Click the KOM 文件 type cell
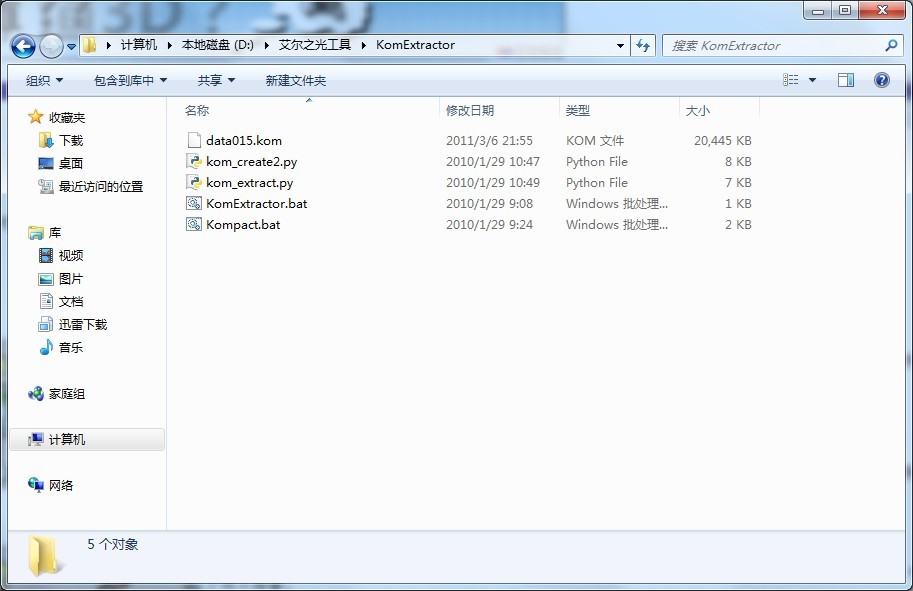Screen dimensions: 913x591 click(595, 140)
